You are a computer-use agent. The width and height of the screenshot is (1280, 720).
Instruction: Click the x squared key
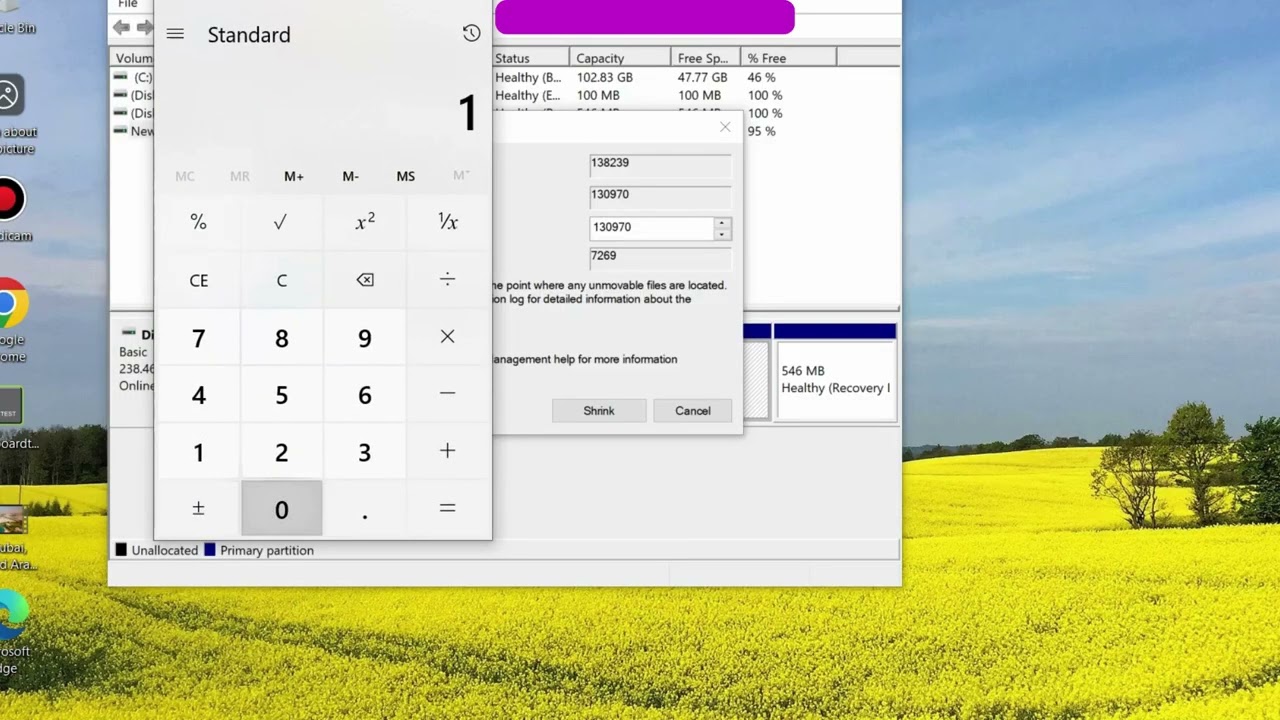click(x=365, y=222)
